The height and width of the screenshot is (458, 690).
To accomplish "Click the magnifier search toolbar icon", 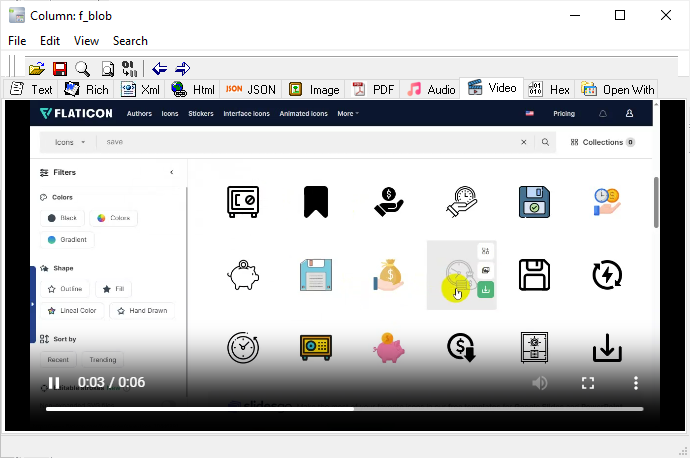I will pos(82,69).
